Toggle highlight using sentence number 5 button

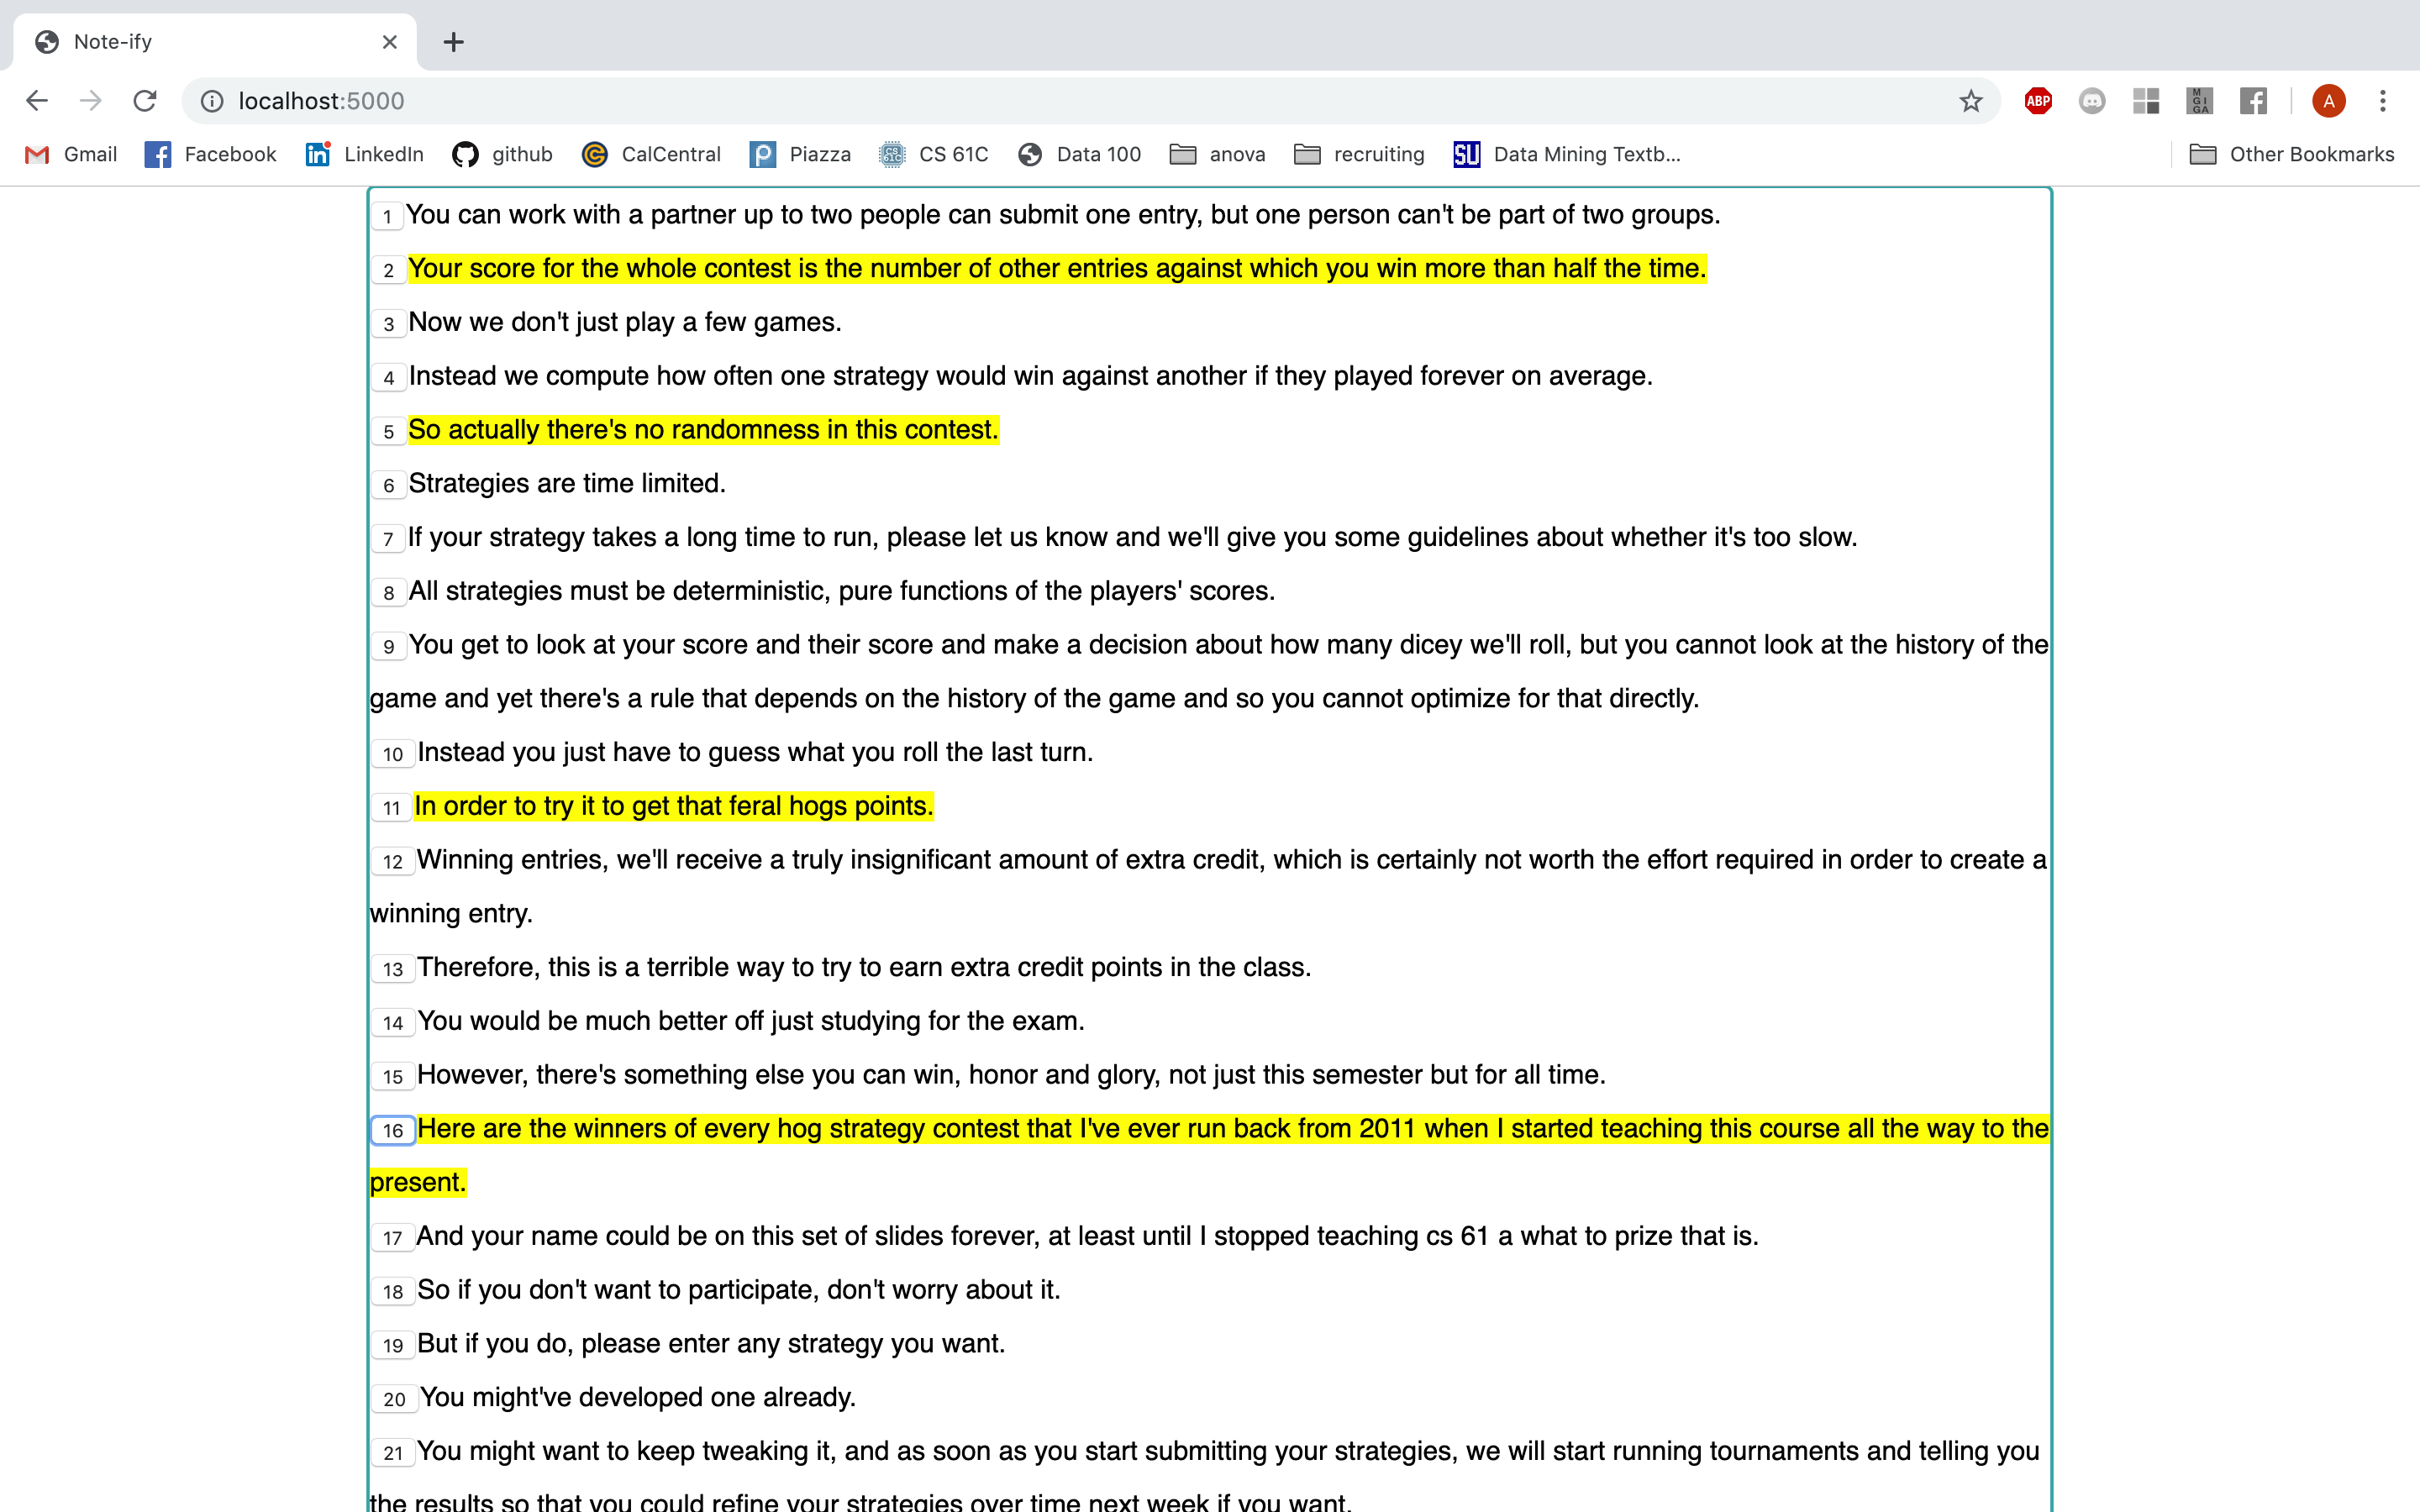[x=388, y=432]
